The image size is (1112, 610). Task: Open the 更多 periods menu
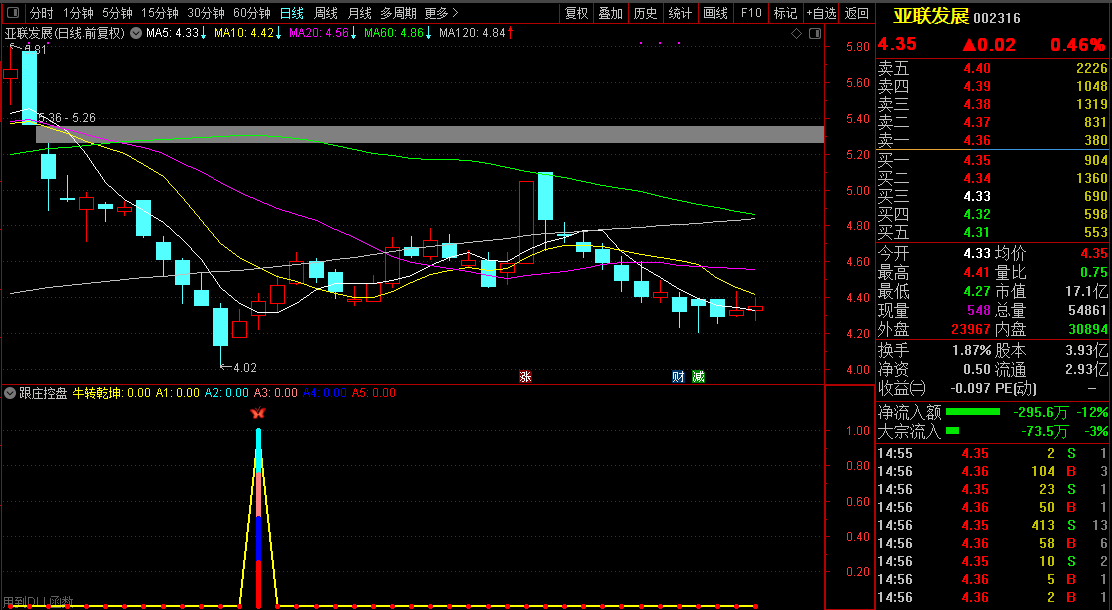(x=440, y=13)
